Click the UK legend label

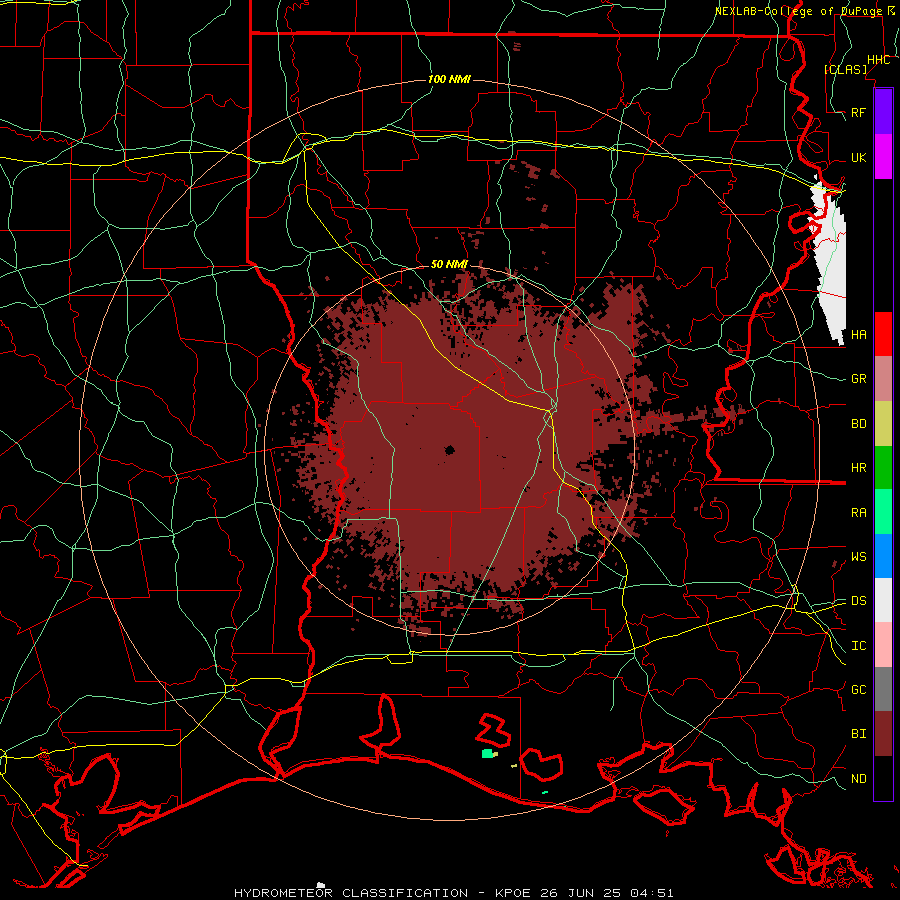pos(858,157)
